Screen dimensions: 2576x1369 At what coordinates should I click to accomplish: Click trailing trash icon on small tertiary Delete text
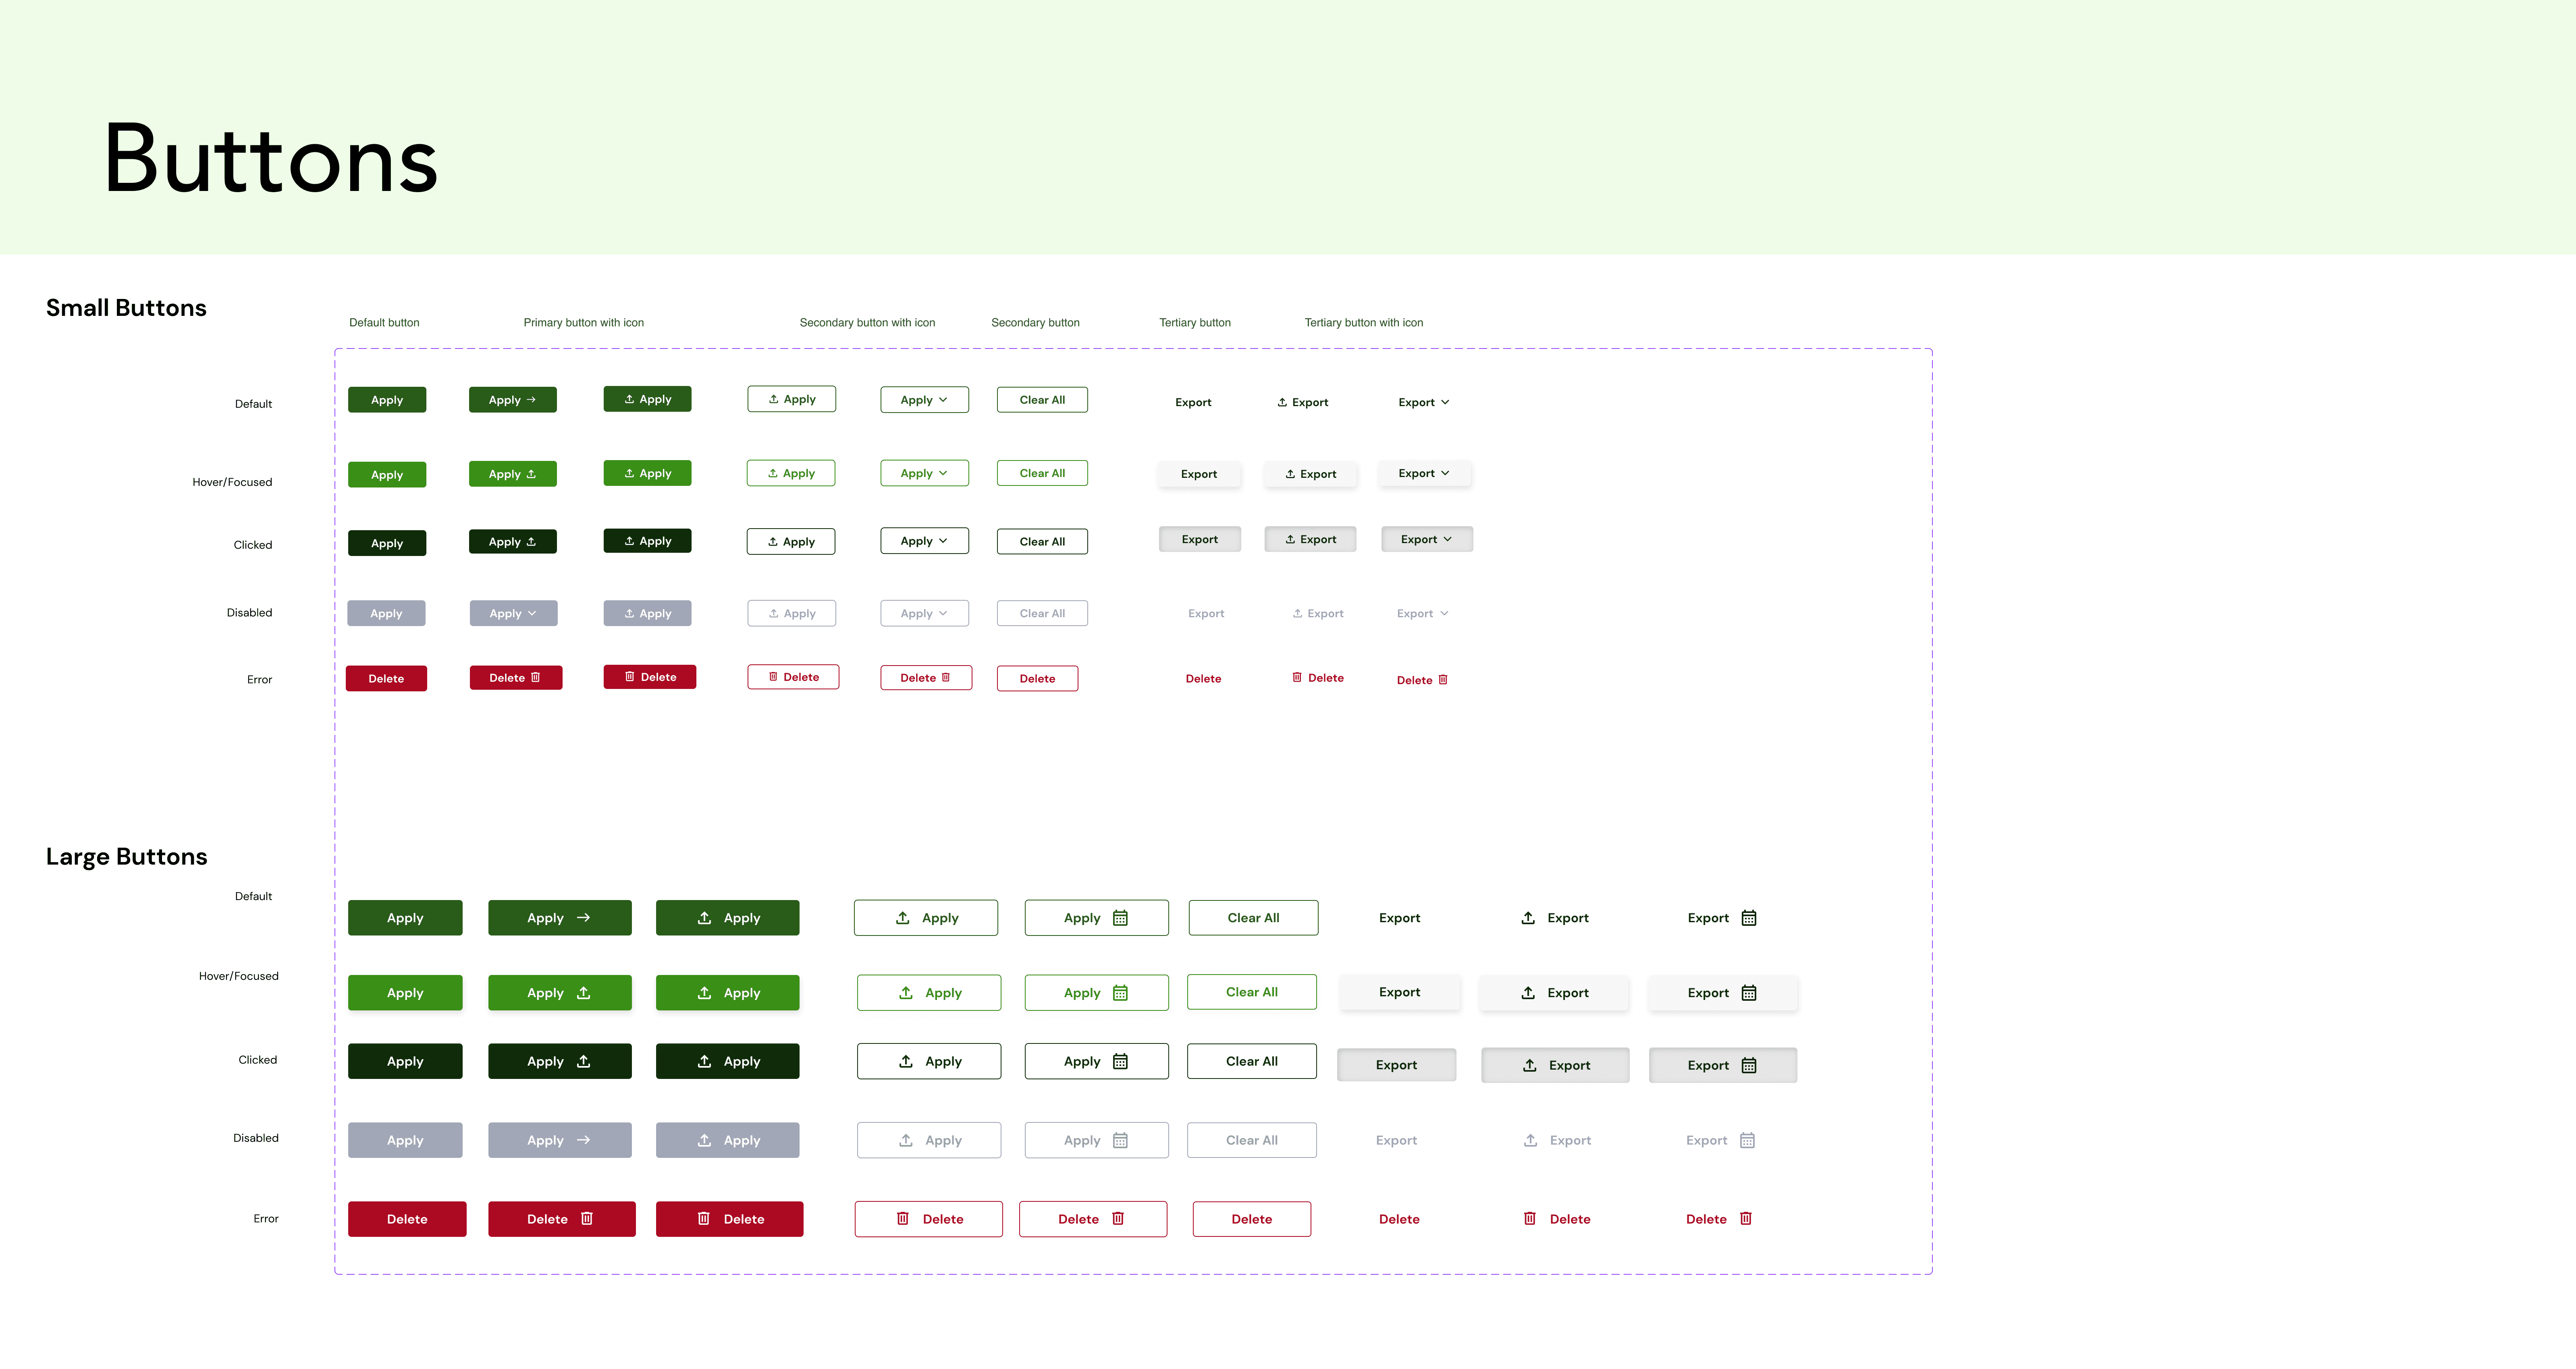pos(1443,680)
